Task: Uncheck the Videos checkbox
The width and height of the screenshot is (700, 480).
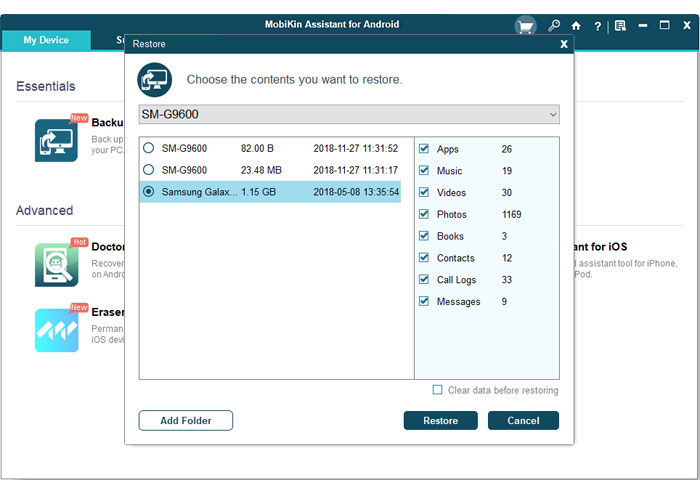Action: 424,192
